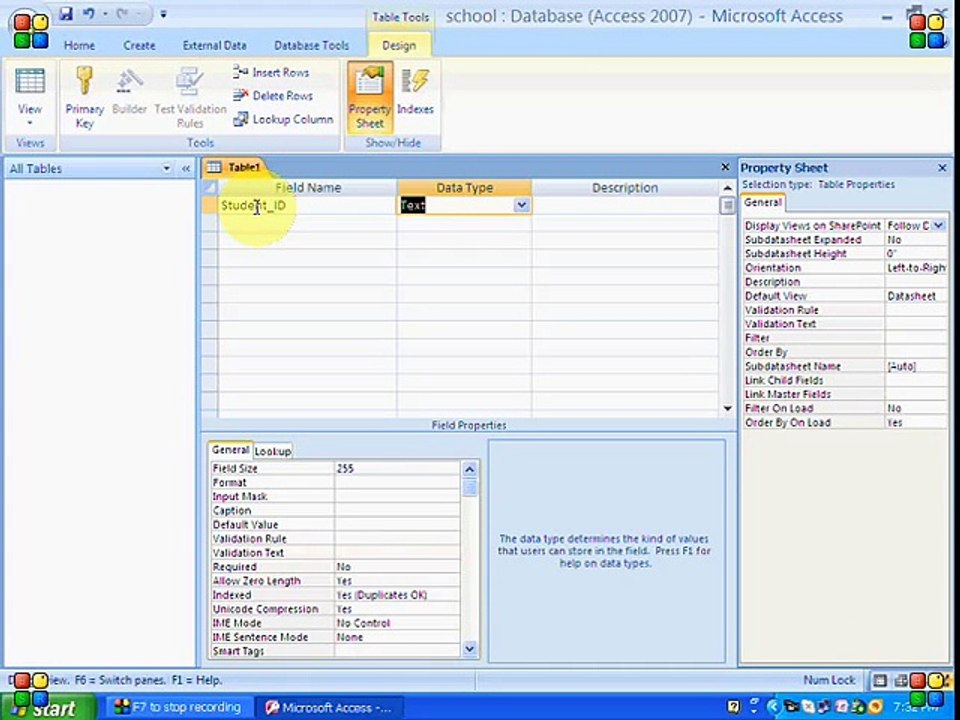Viewport: 960px width, 720px height.
Task: Click F7 to stop recording taskbar item
Action: tap(178, 708)
